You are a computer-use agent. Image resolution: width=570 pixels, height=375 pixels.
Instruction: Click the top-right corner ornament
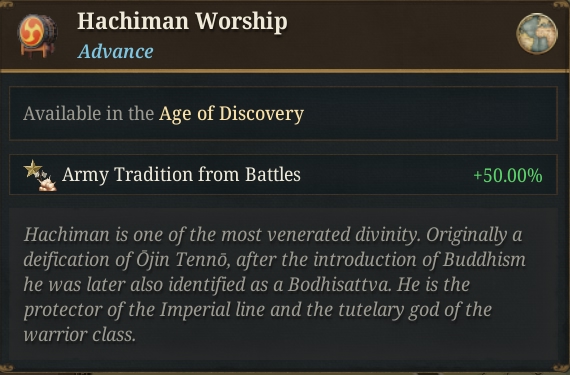(x=562, y=4)
